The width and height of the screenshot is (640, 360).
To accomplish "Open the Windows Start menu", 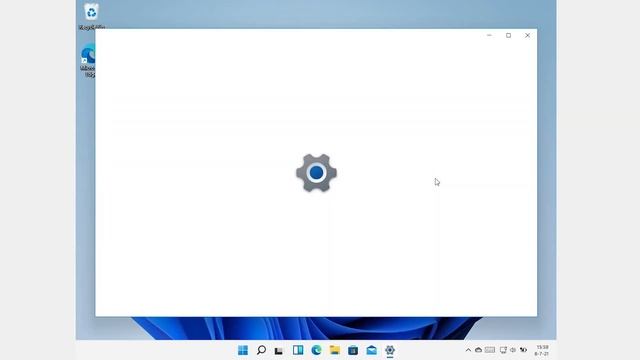I will point(243,350).
